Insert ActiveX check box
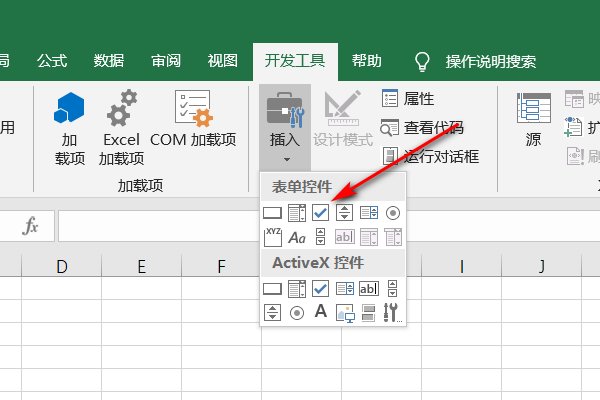 point(320,289)
